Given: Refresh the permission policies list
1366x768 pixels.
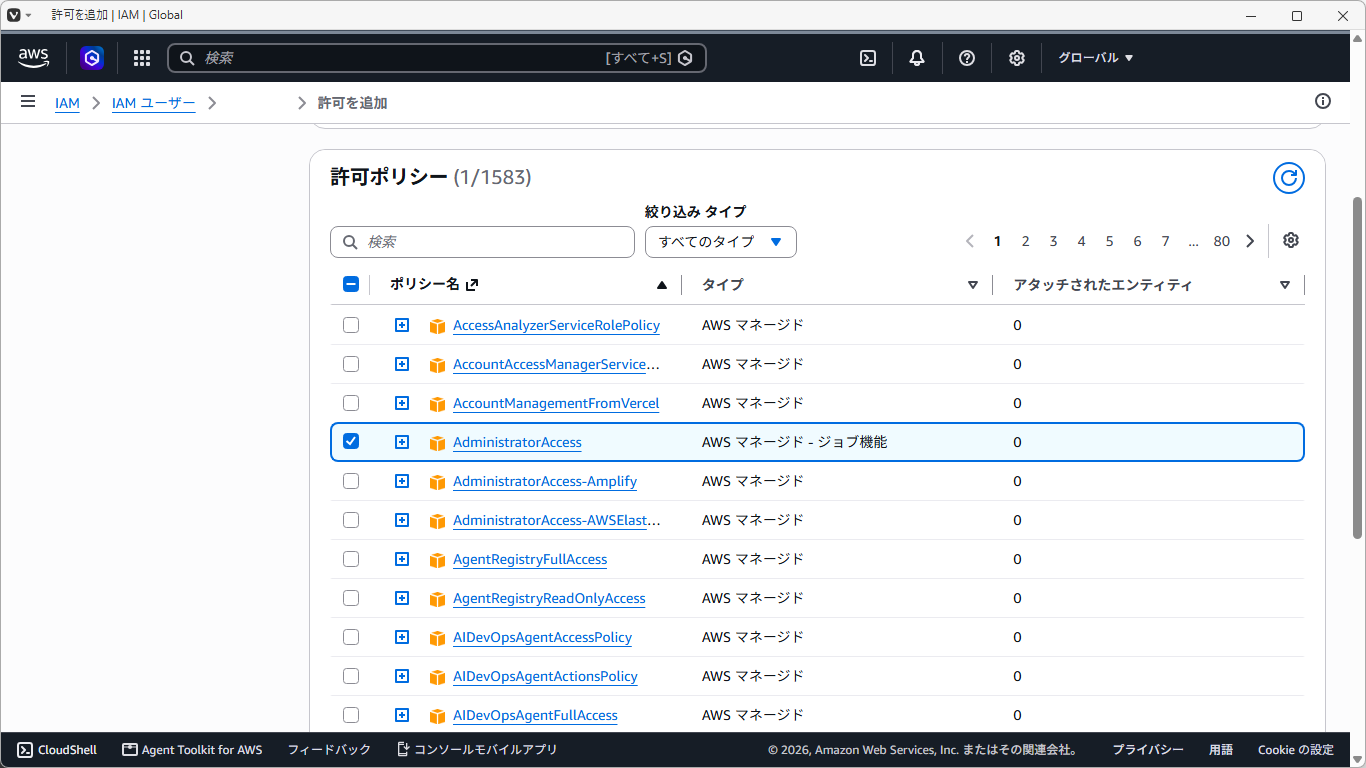Looking at the screenshot, I should (1289, 178).
